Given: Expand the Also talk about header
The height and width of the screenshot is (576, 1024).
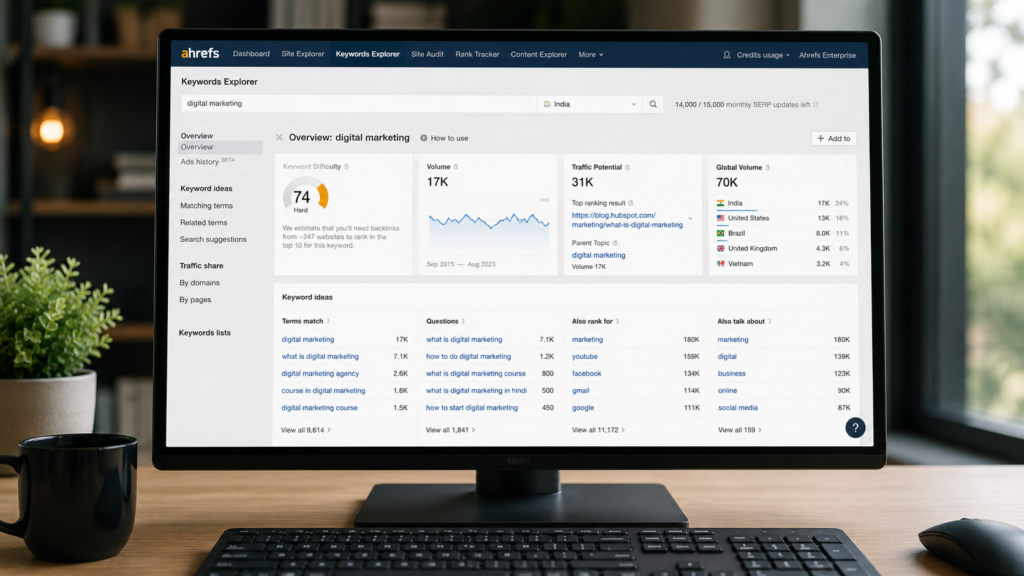Looking at the screenshot, I should point(744,321).
